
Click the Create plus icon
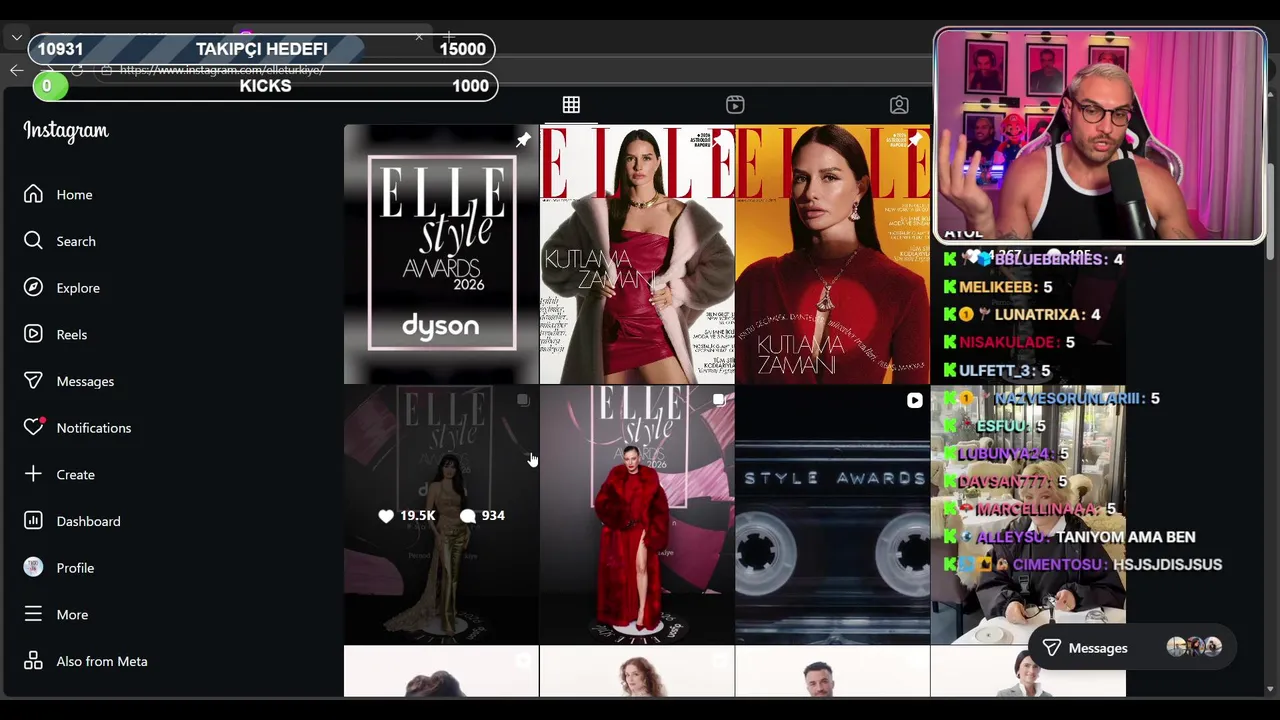tap(33, 474)
